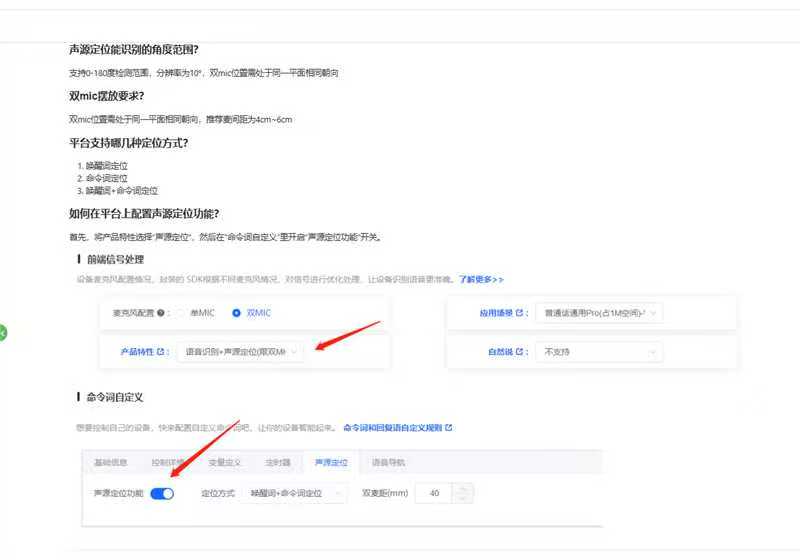The image size is (800, 560).
Task: Click the heading 双mic摆放要求?
Action: pyautogui.click(x=107, y=96)
